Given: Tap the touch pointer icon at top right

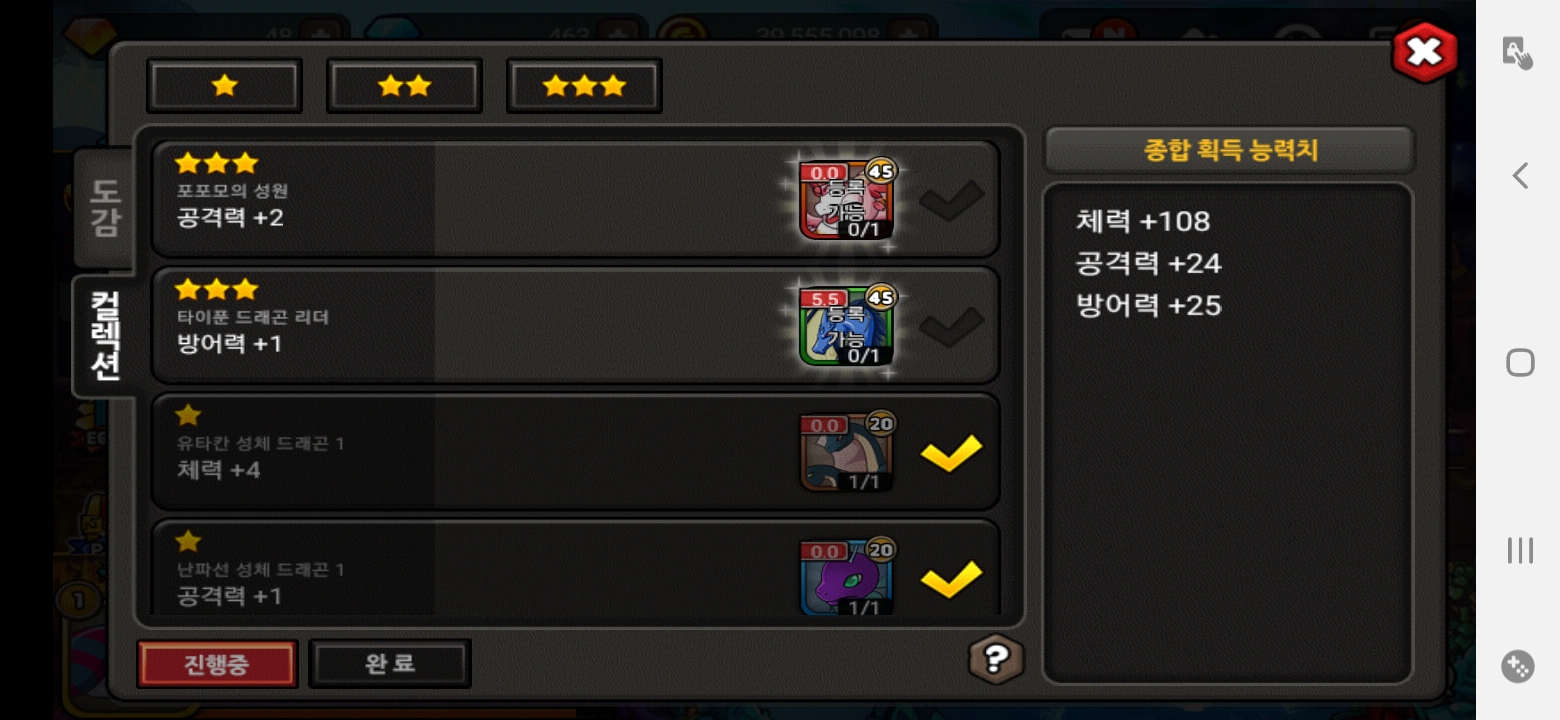Looking at the screenshot, I should (x=1518, y=52).
